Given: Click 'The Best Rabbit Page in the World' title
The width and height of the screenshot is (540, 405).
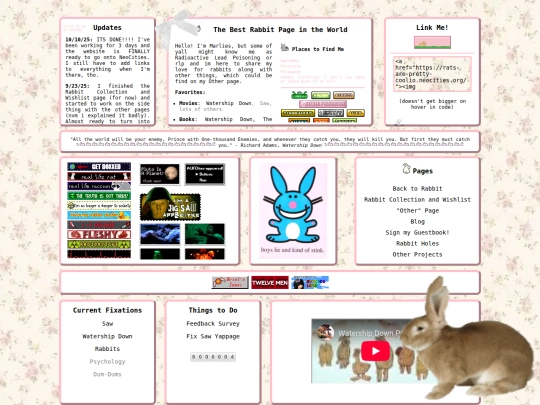Looking at the screenshot, I should pos(280,30).
